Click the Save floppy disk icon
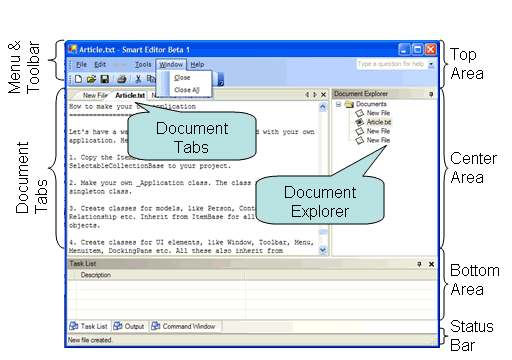 tap(105, 79)
